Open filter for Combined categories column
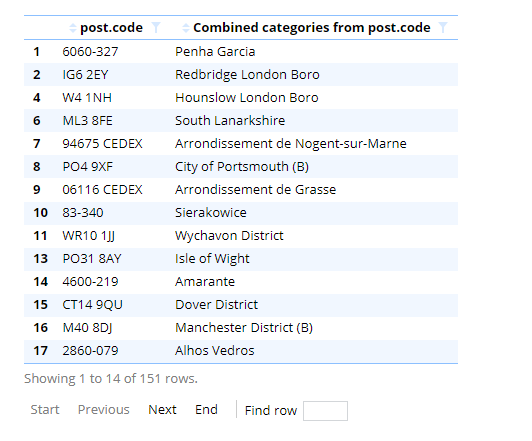The width and height of the screenshot is (532, 441). [443, 27]
